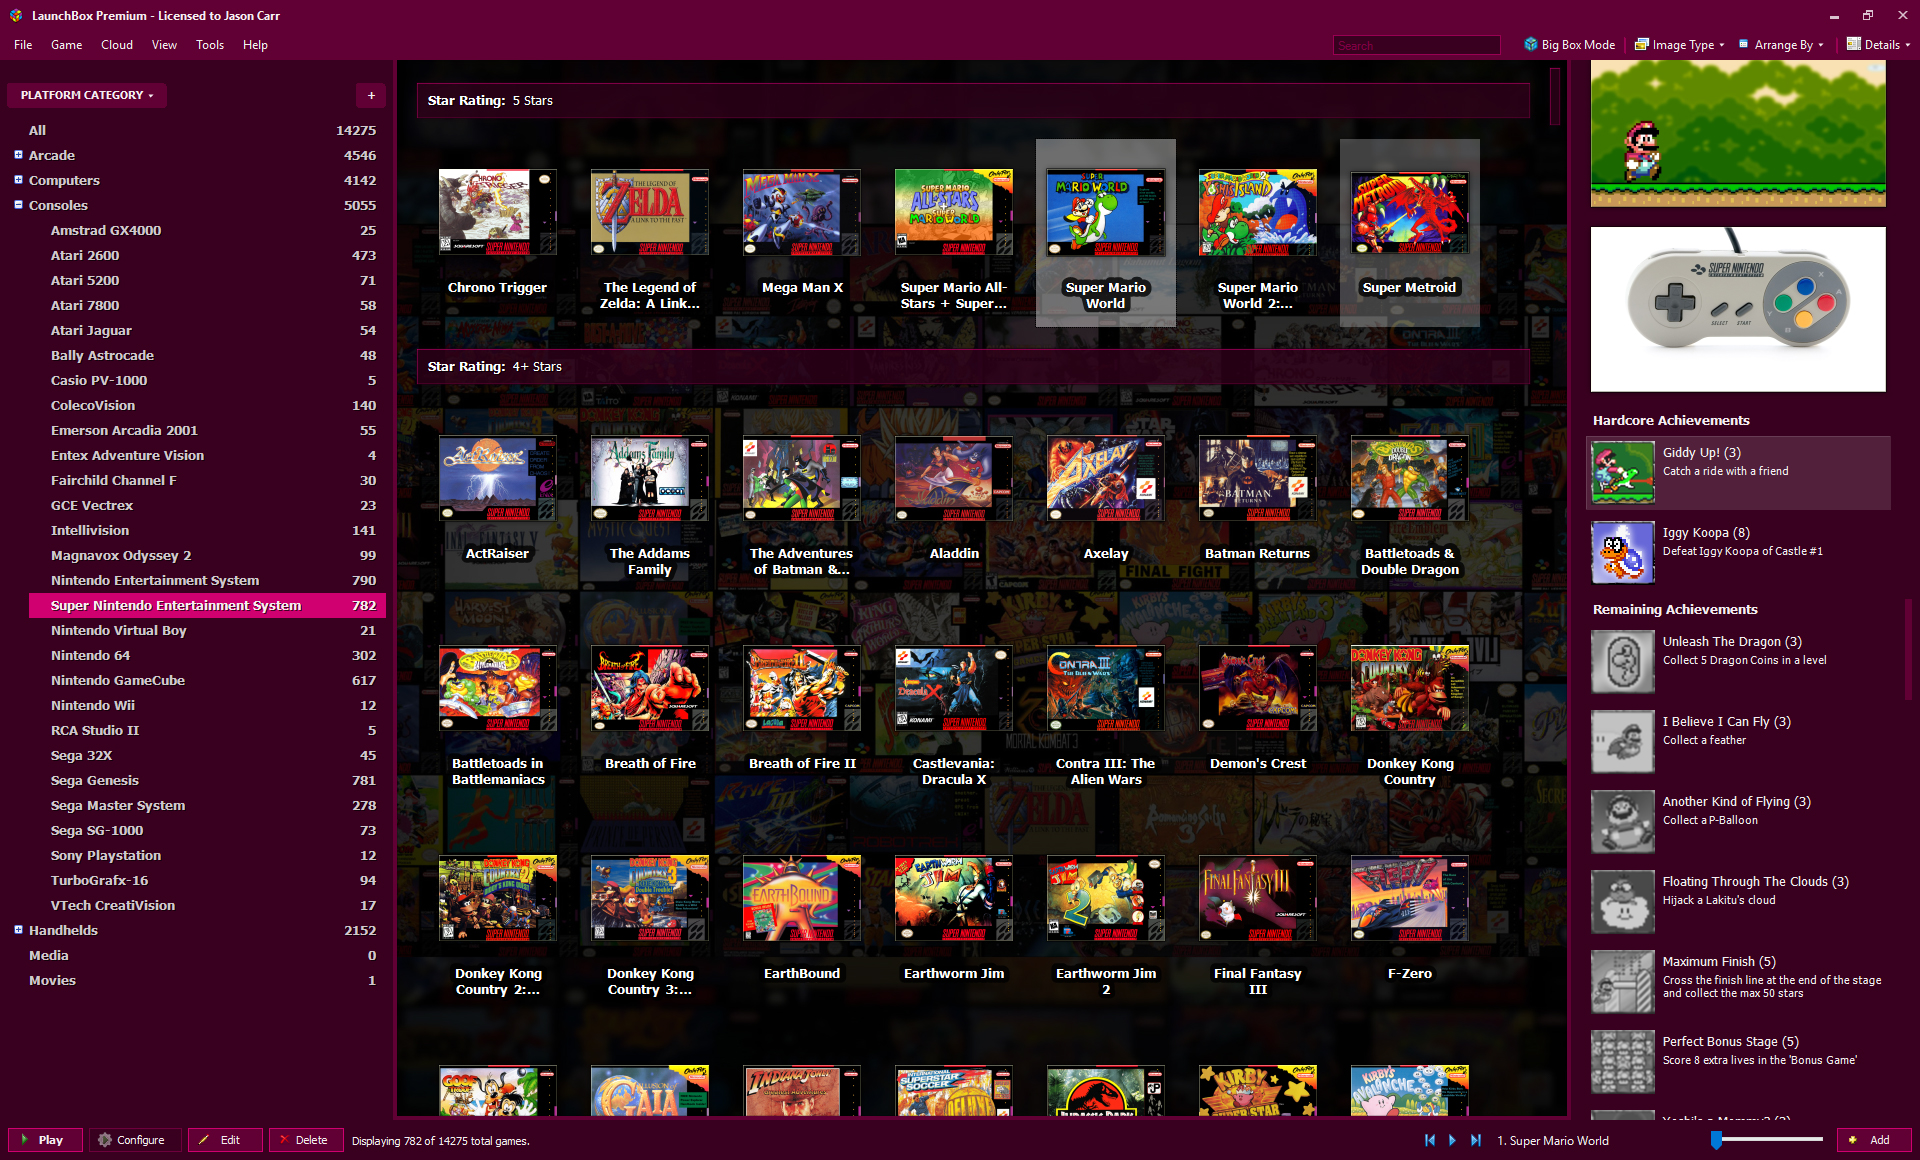This screenshot has height=1160, width=1920.
Task: Click the Add button
Action: tap(1874, 1140)
